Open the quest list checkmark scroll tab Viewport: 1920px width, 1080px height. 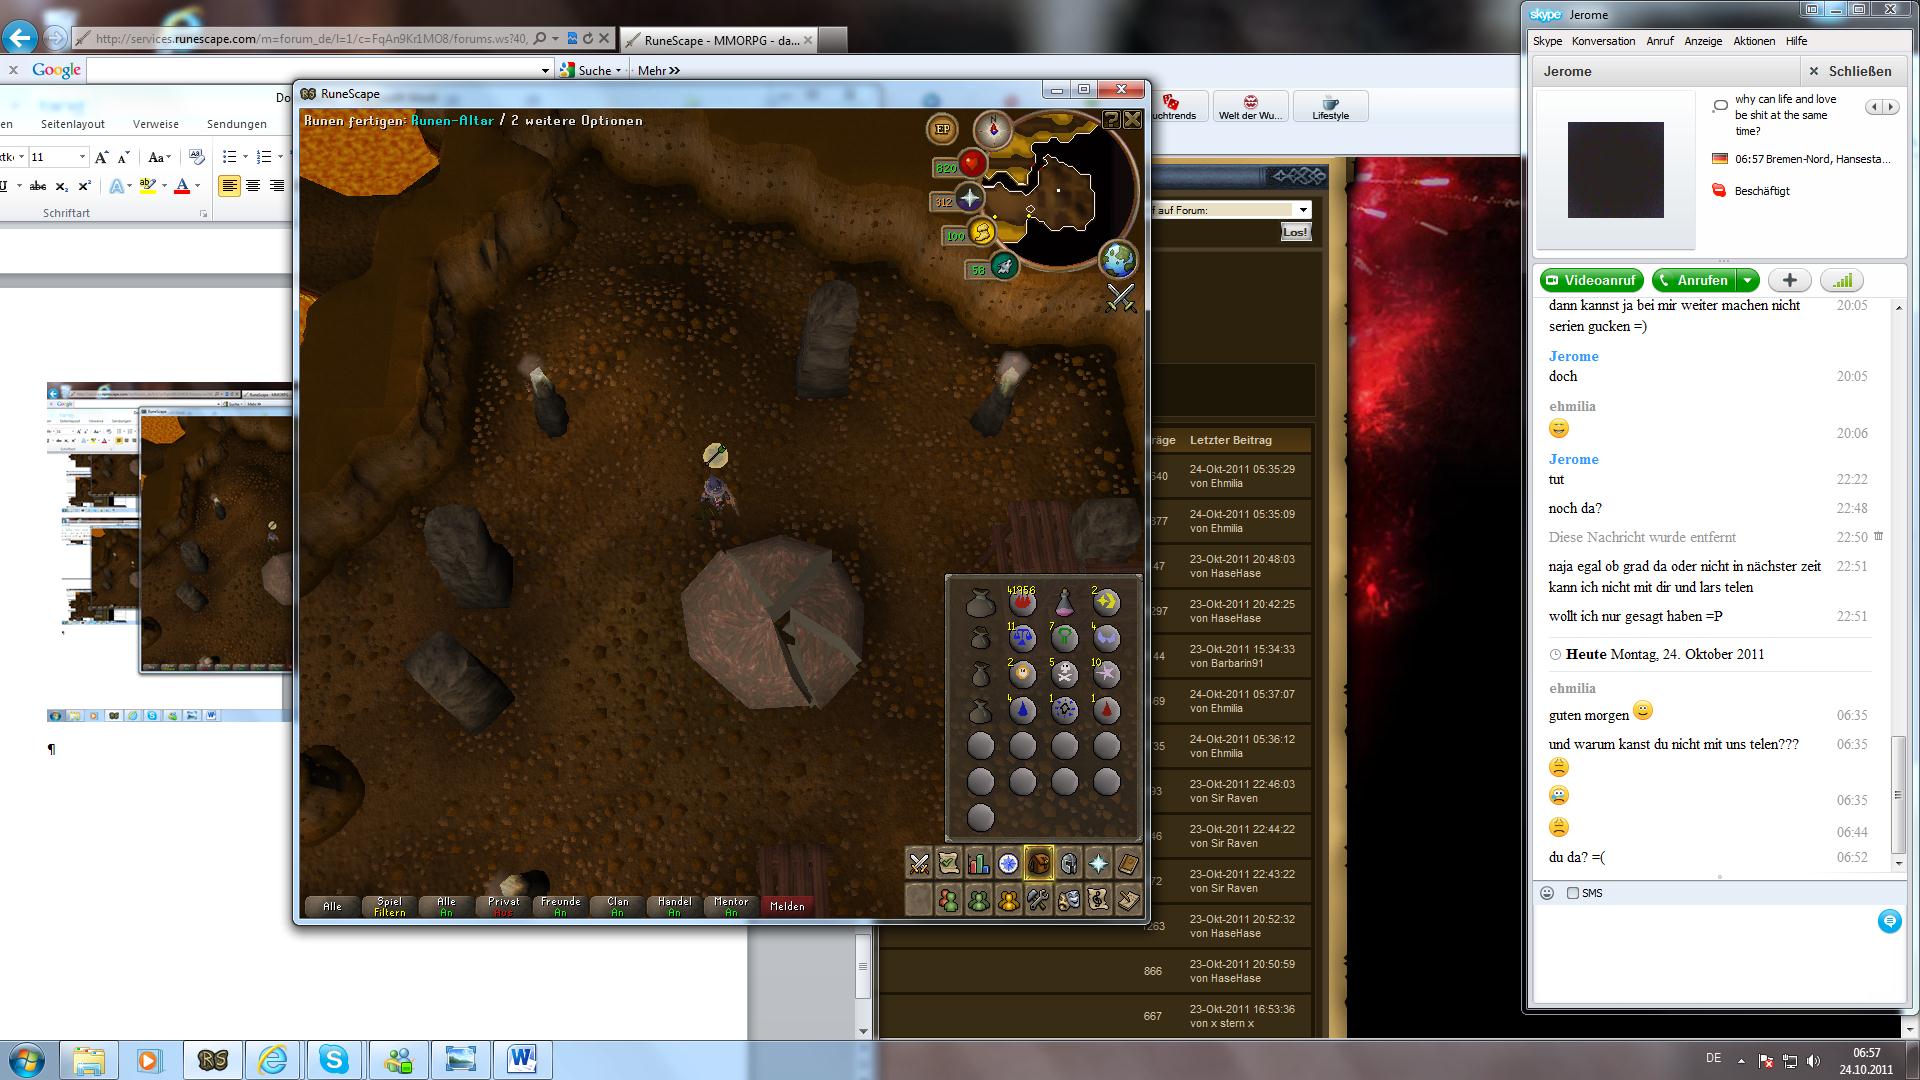click(x=948, y=863)
